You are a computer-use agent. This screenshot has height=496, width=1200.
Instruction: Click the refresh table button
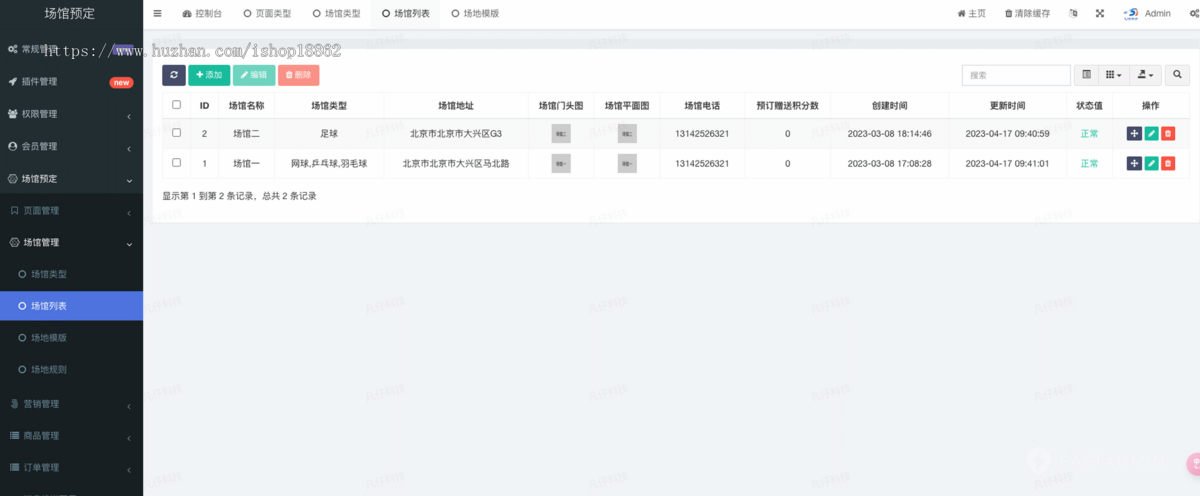pos(174,75)
